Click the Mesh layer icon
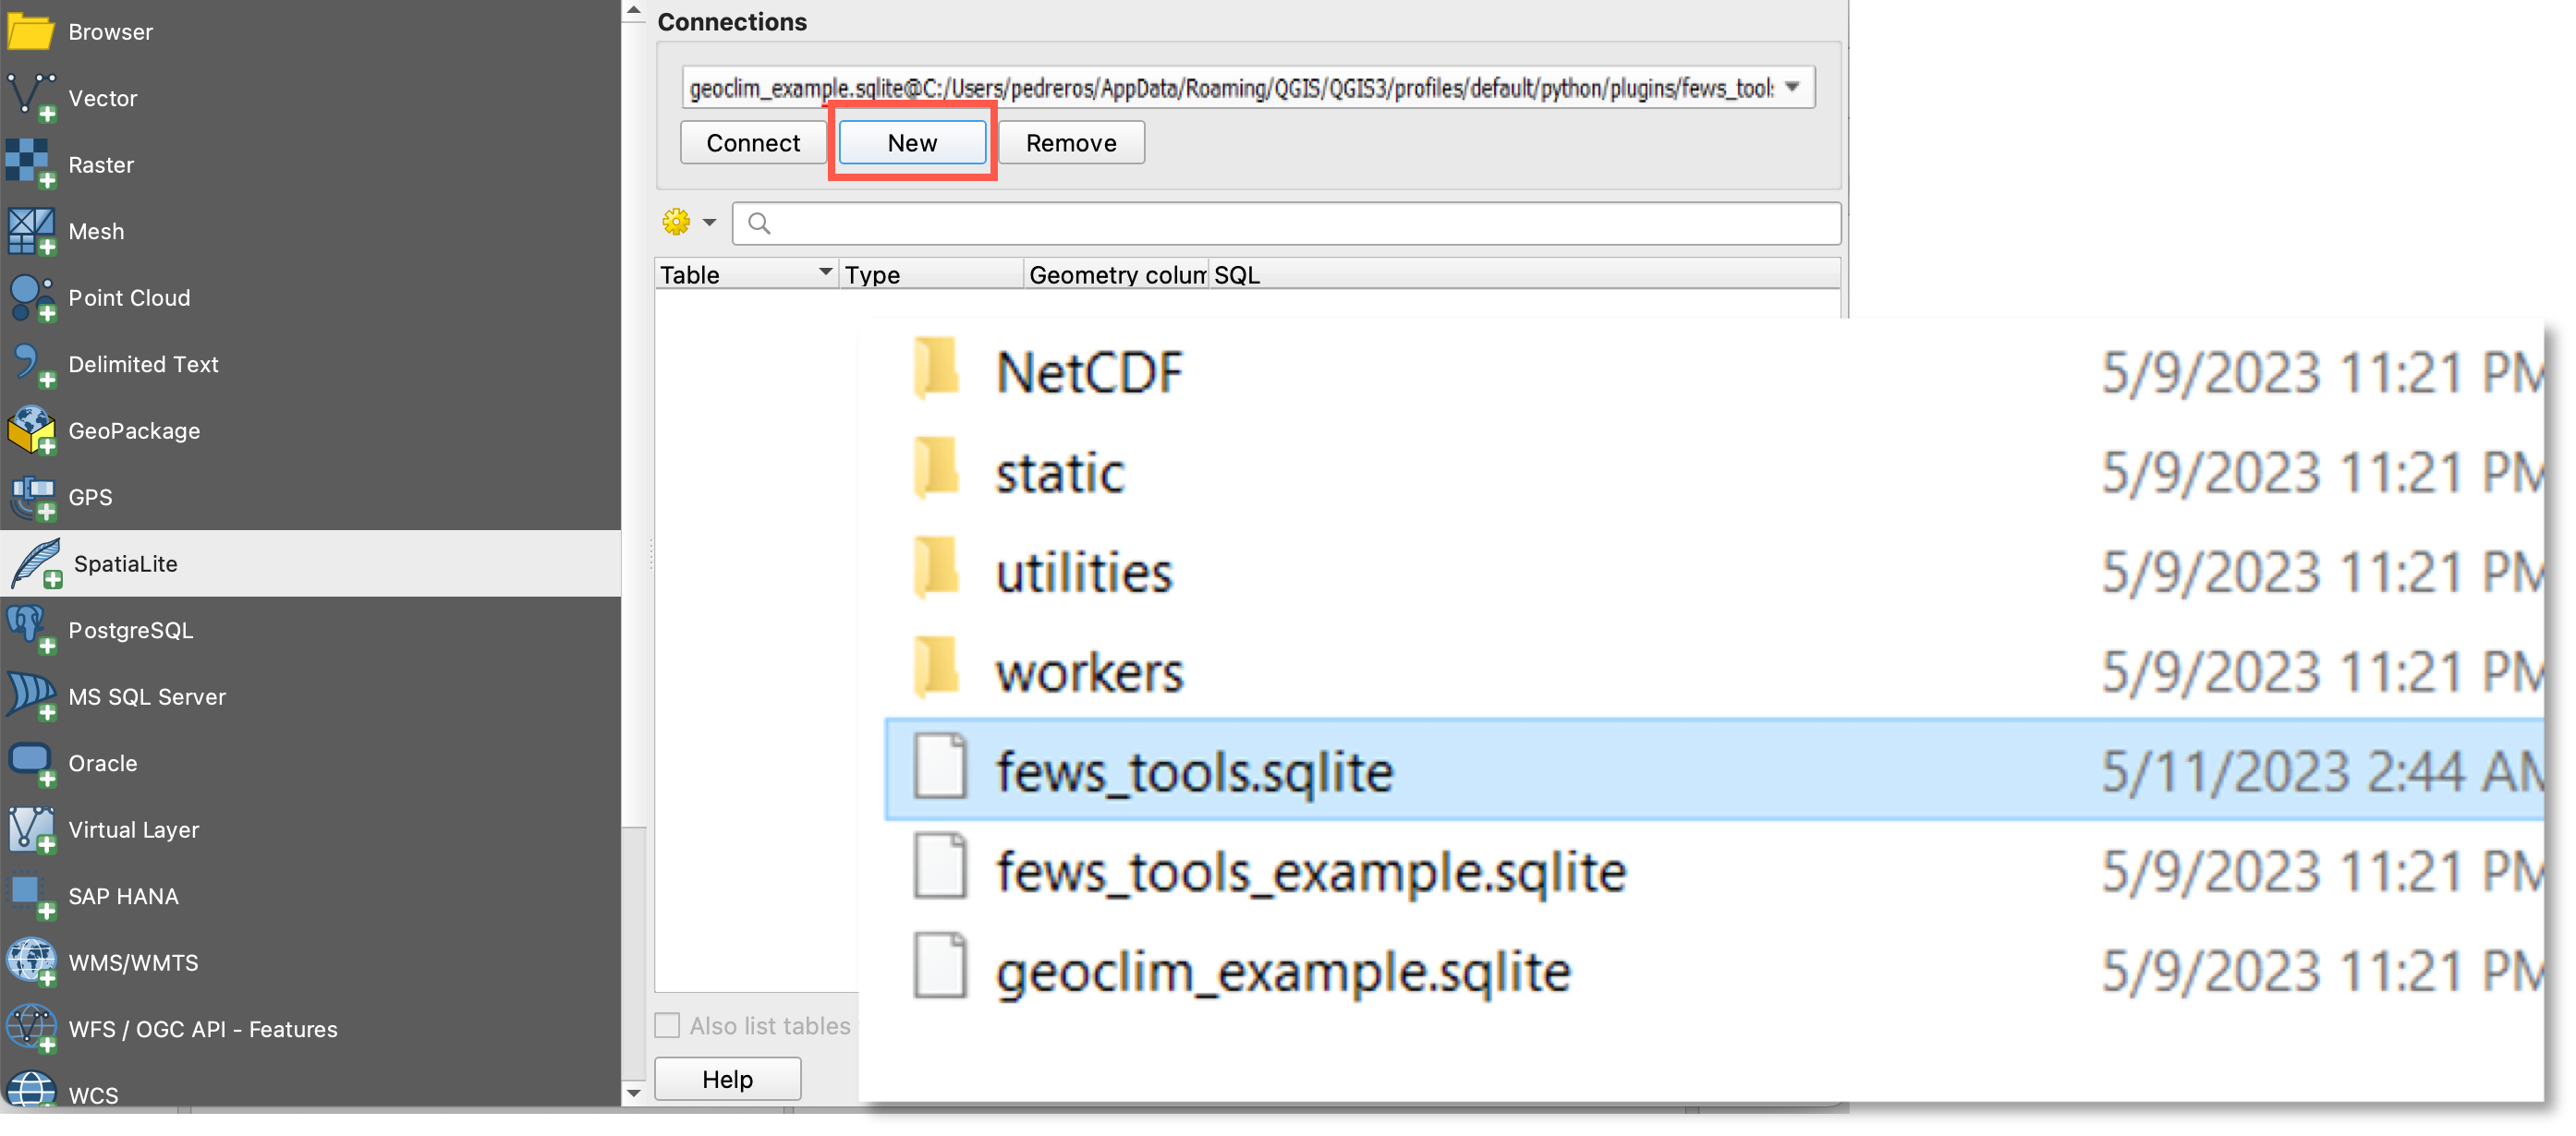 pos(31,231)
